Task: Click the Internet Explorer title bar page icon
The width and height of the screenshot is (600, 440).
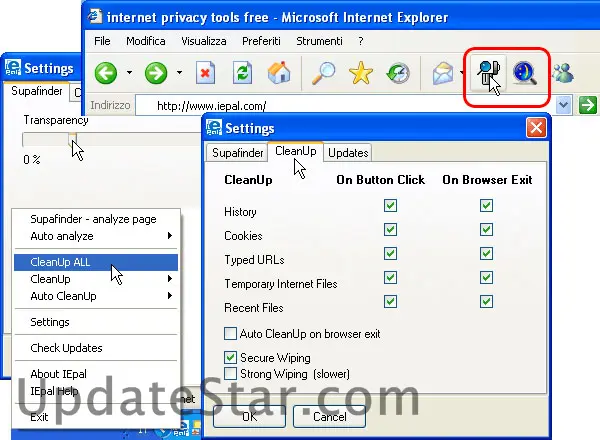Action: pos(95,17)
